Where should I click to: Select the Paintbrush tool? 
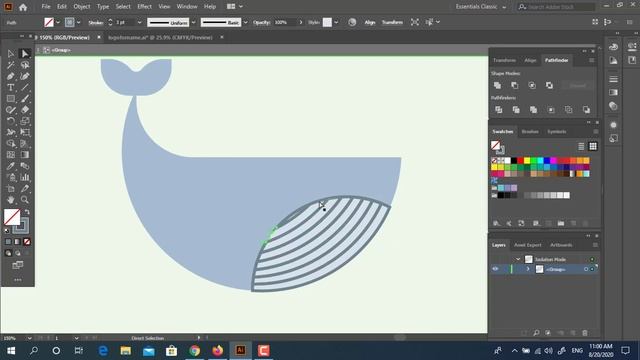pyautogui.click(x=25, y=99)
